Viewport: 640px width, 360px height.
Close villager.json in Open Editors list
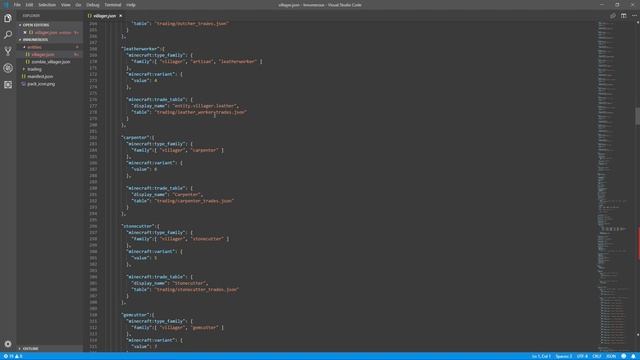pyautogui.click(x=25, y=32)
